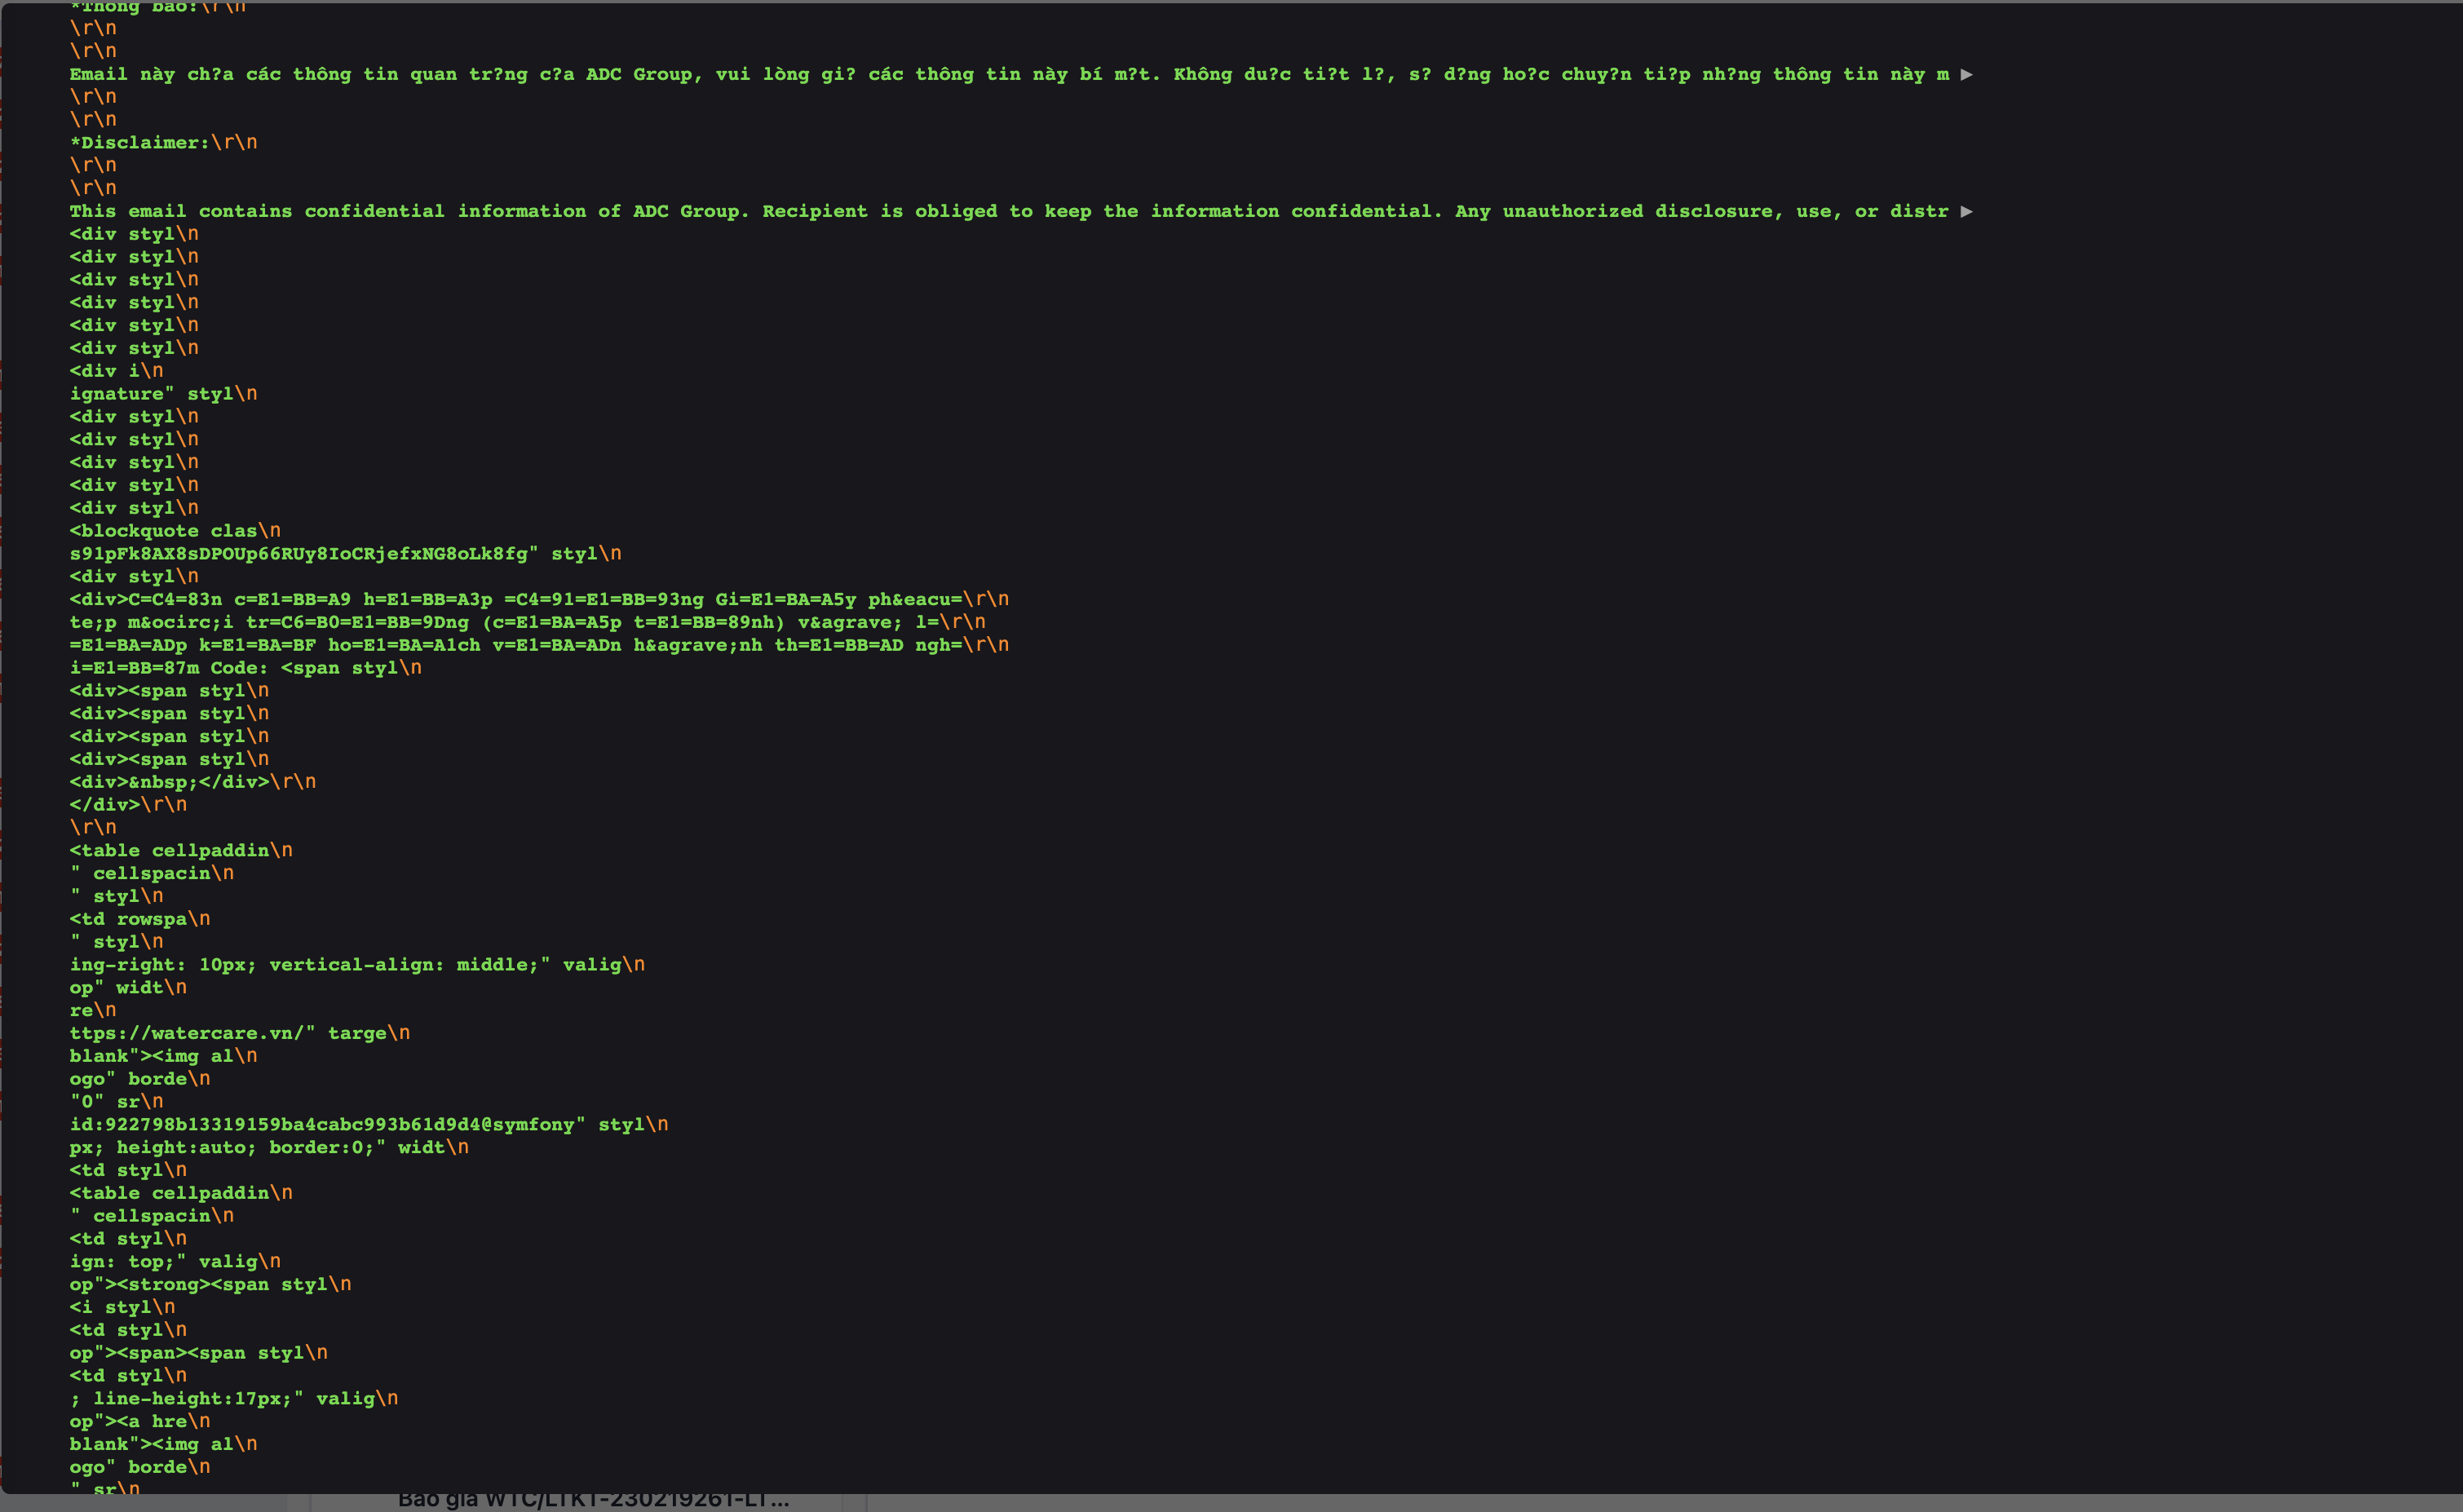Viewport: 2463px width, 1512px height.
Task: Click the 's91pFk8AX8sDPOUp66RUy8IoCRjefxNG8oLk8fg' string line
Action: point(300,554)
